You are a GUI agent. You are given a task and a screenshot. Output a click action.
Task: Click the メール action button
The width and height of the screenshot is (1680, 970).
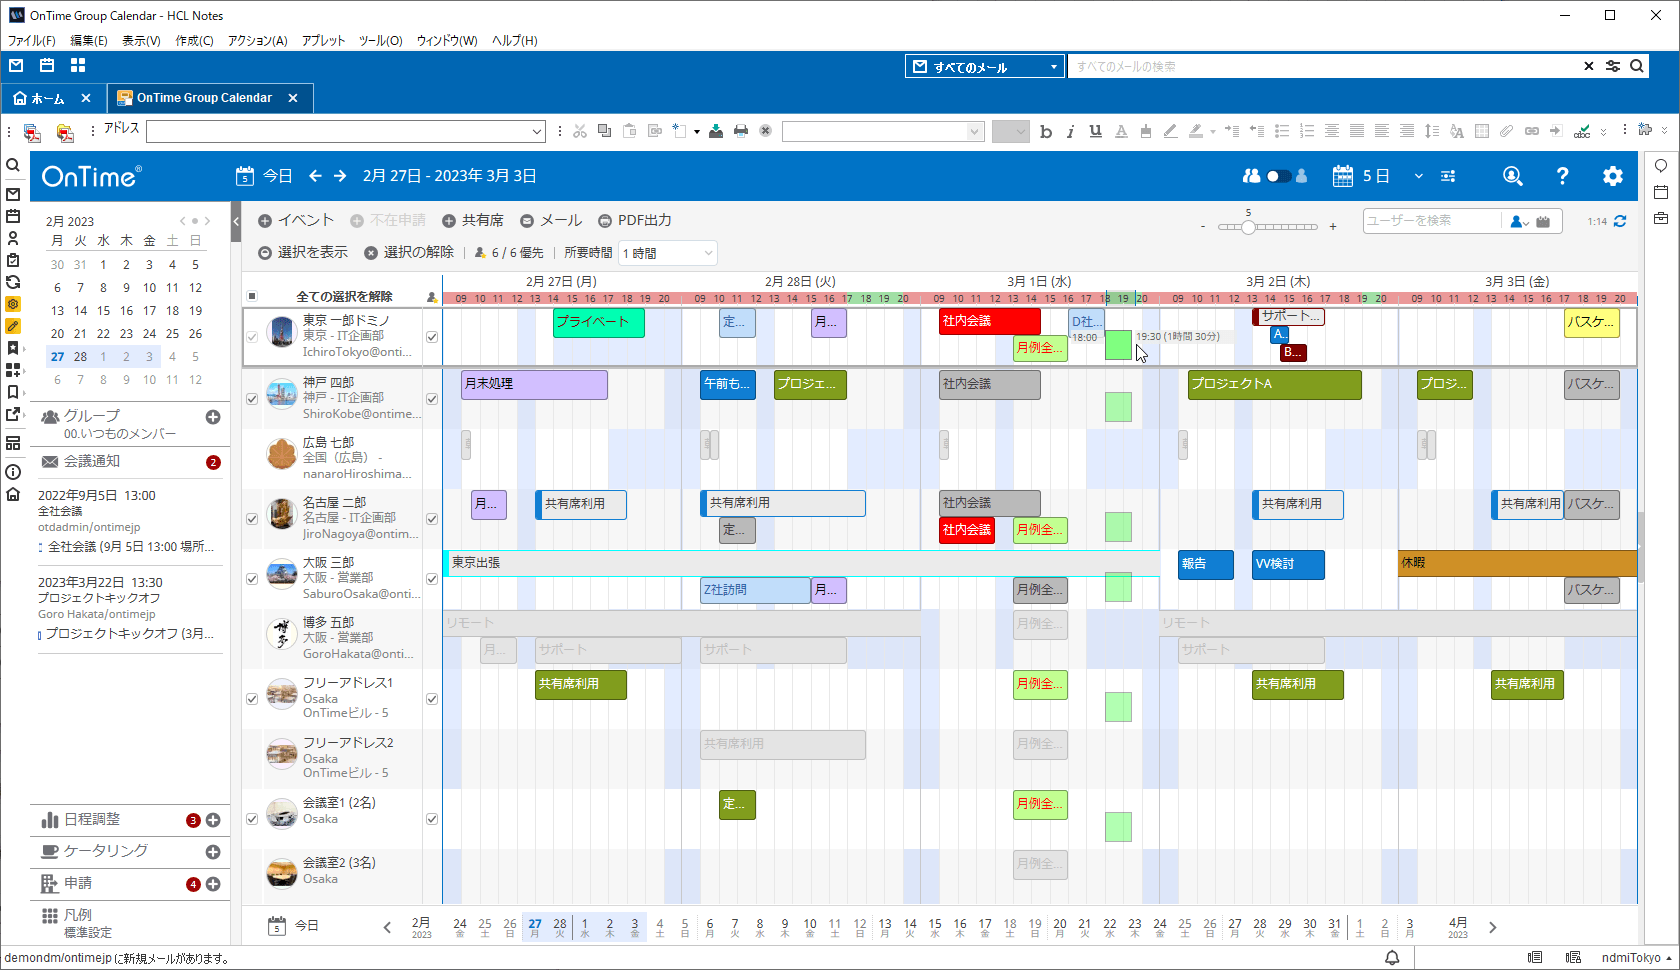pyautogui.click(x=551, y=220)
